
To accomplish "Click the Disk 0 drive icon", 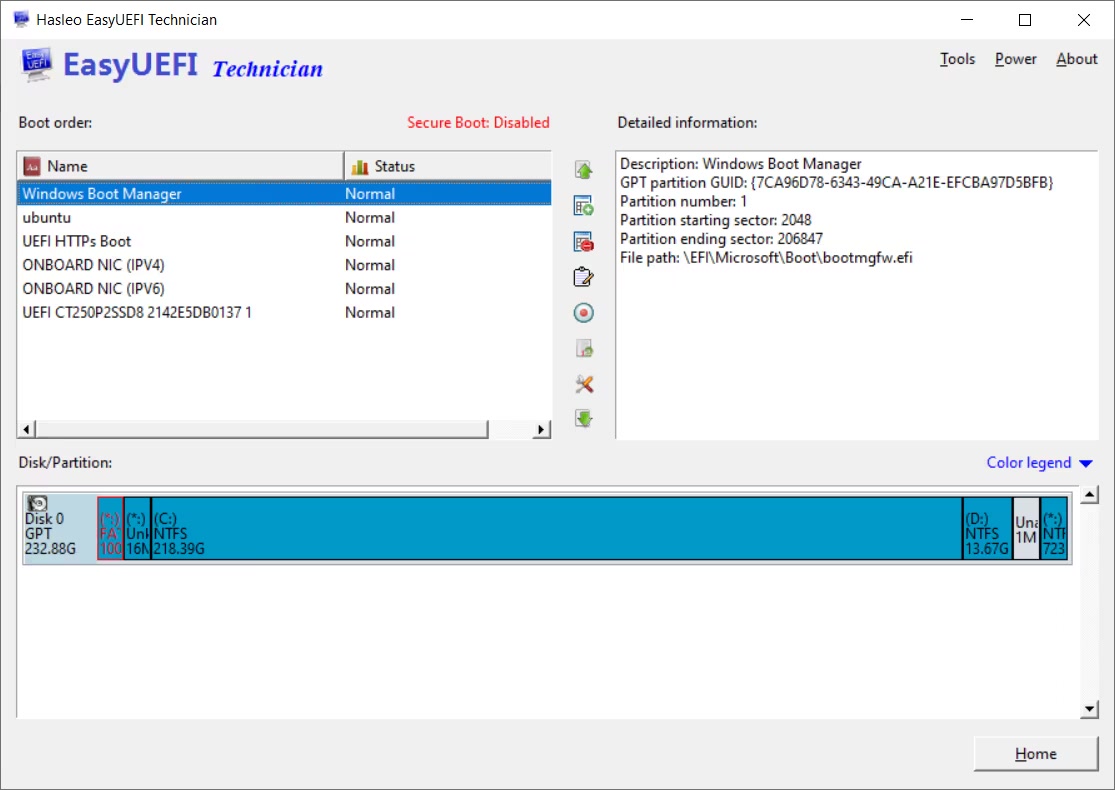I will 38,504.
